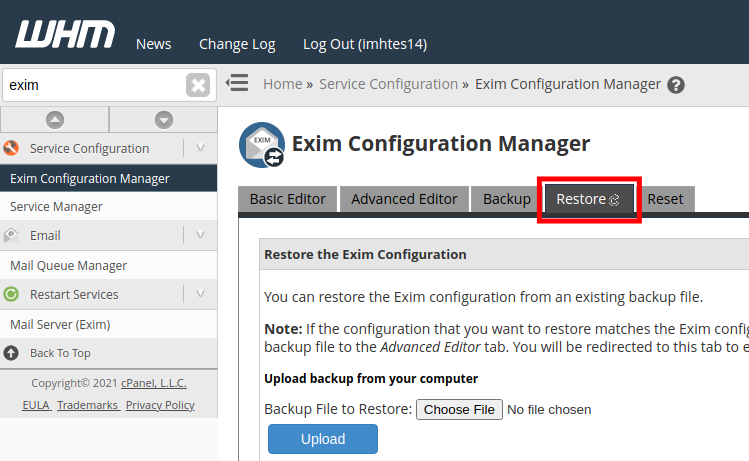Open the Advanced Editor tab

404,199
